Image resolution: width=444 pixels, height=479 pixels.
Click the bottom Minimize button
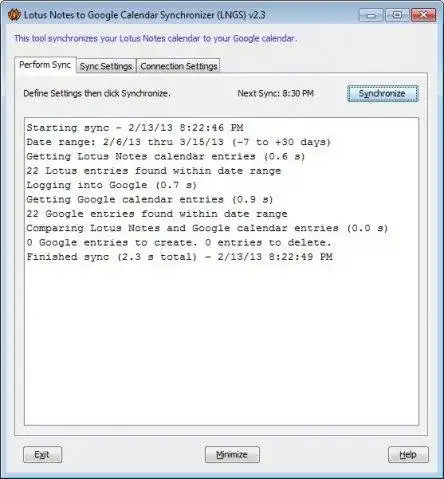click(232, 455)
